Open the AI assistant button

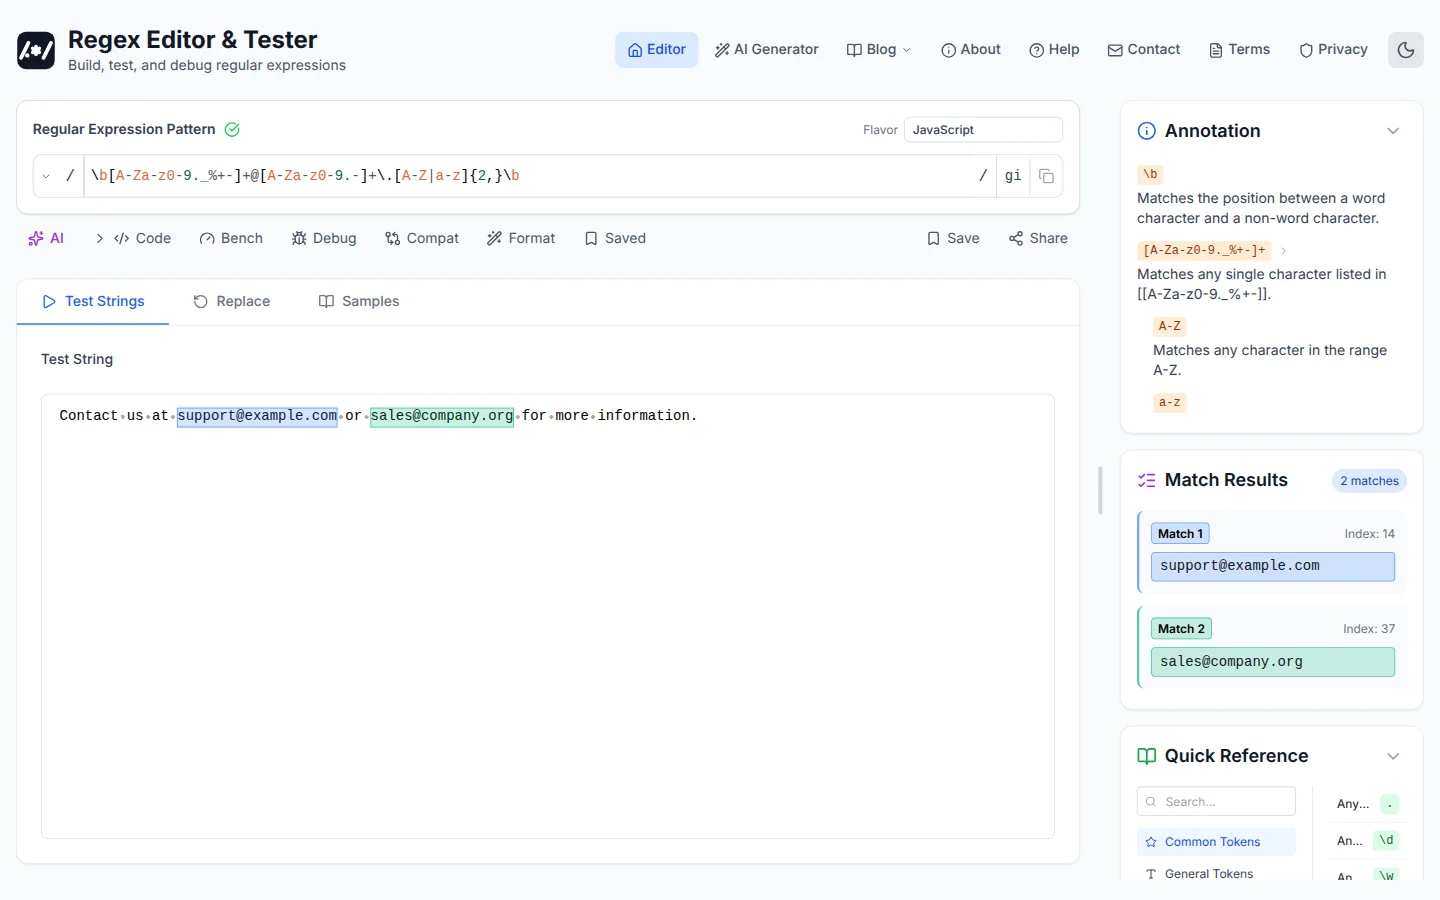pyautogui.click(x=46, y=238)
